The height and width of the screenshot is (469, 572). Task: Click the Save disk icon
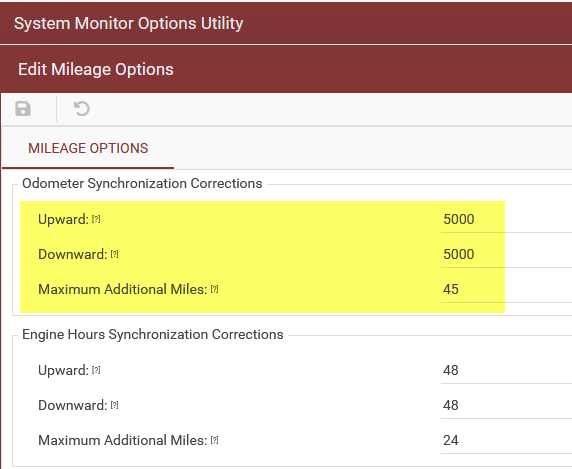(23, 109)
